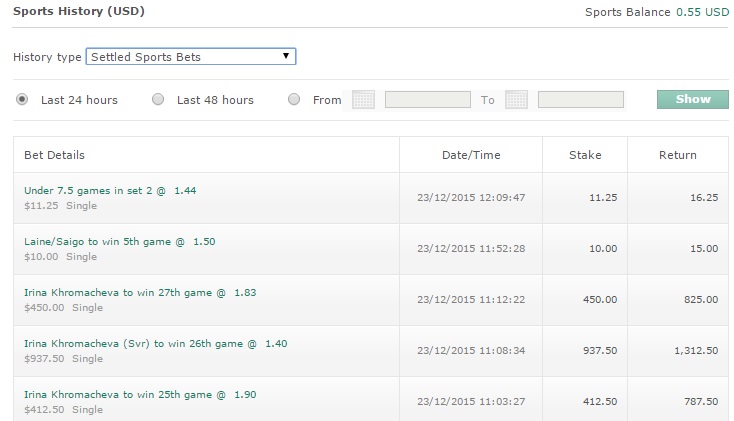Click the $450.00 Single bet type text
Viewport: 734px width, 421px height.
[64, 308]
